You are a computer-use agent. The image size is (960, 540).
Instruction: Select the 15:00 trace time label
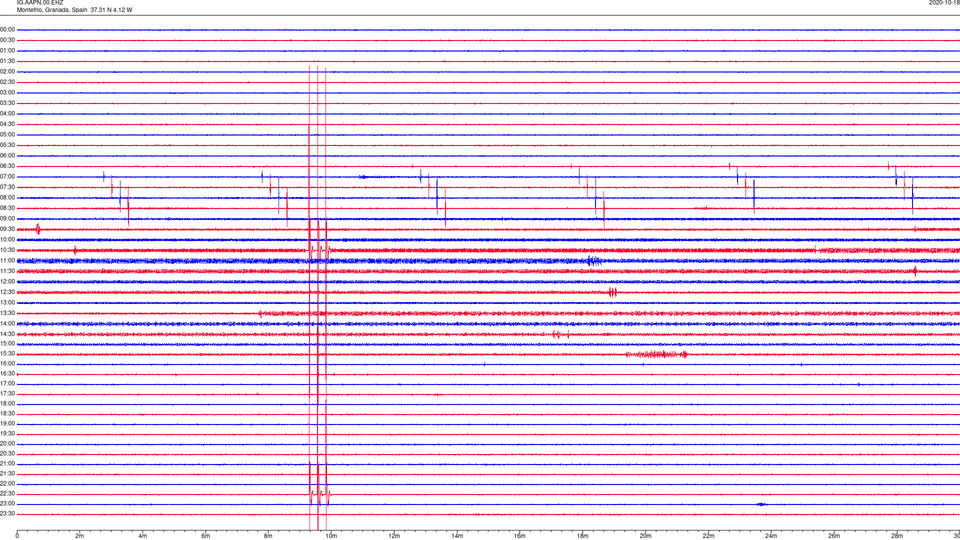pos(7,343)
